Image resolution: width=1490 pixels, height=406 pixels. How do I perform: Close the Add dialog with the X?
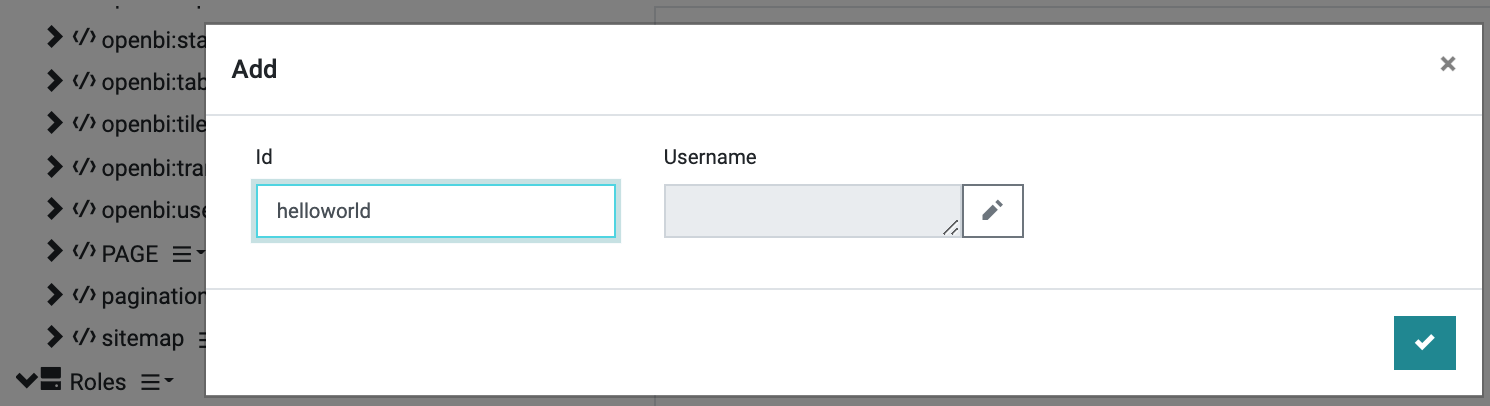pos(1447,64)
